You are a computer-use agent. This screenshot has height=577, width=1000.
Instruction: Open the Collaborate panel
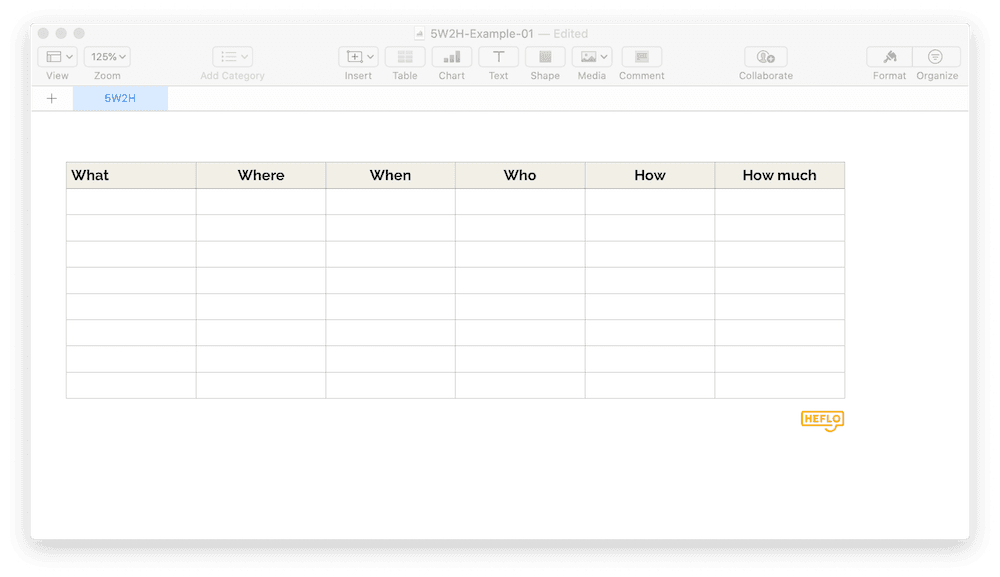coord(765,57)
